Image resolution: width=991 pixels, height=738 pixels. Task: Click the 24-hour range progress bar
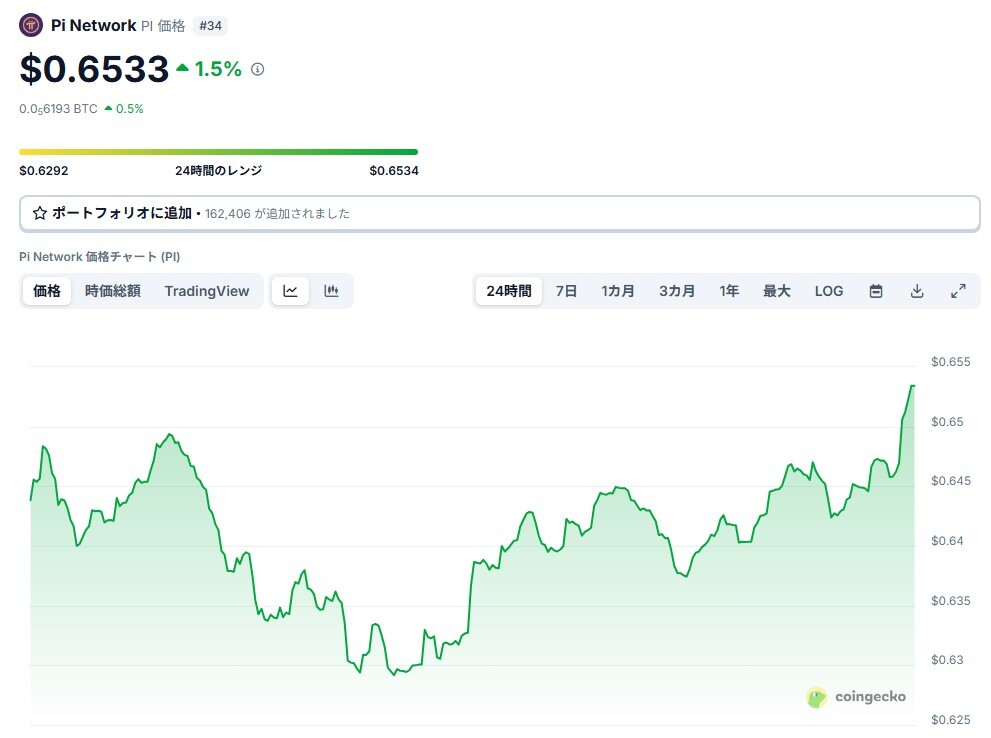point(218,152)
